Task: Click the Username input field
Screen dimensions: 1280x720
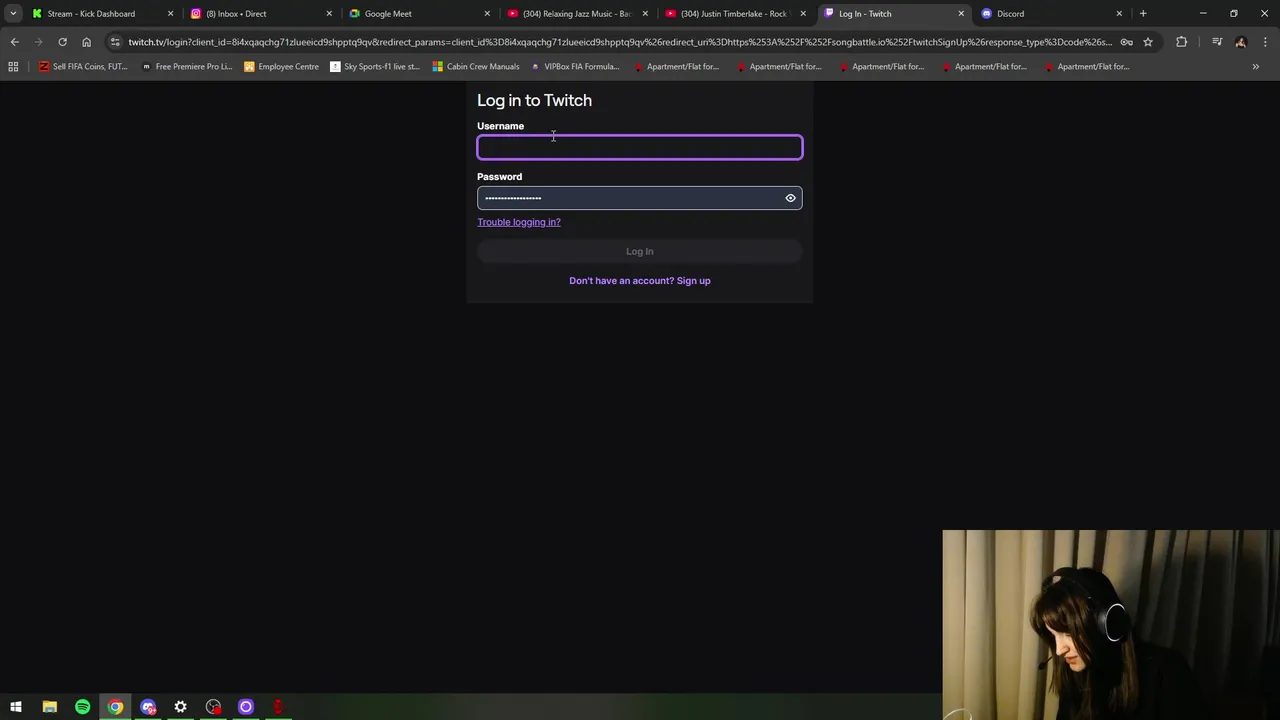Action: (639, 148)
